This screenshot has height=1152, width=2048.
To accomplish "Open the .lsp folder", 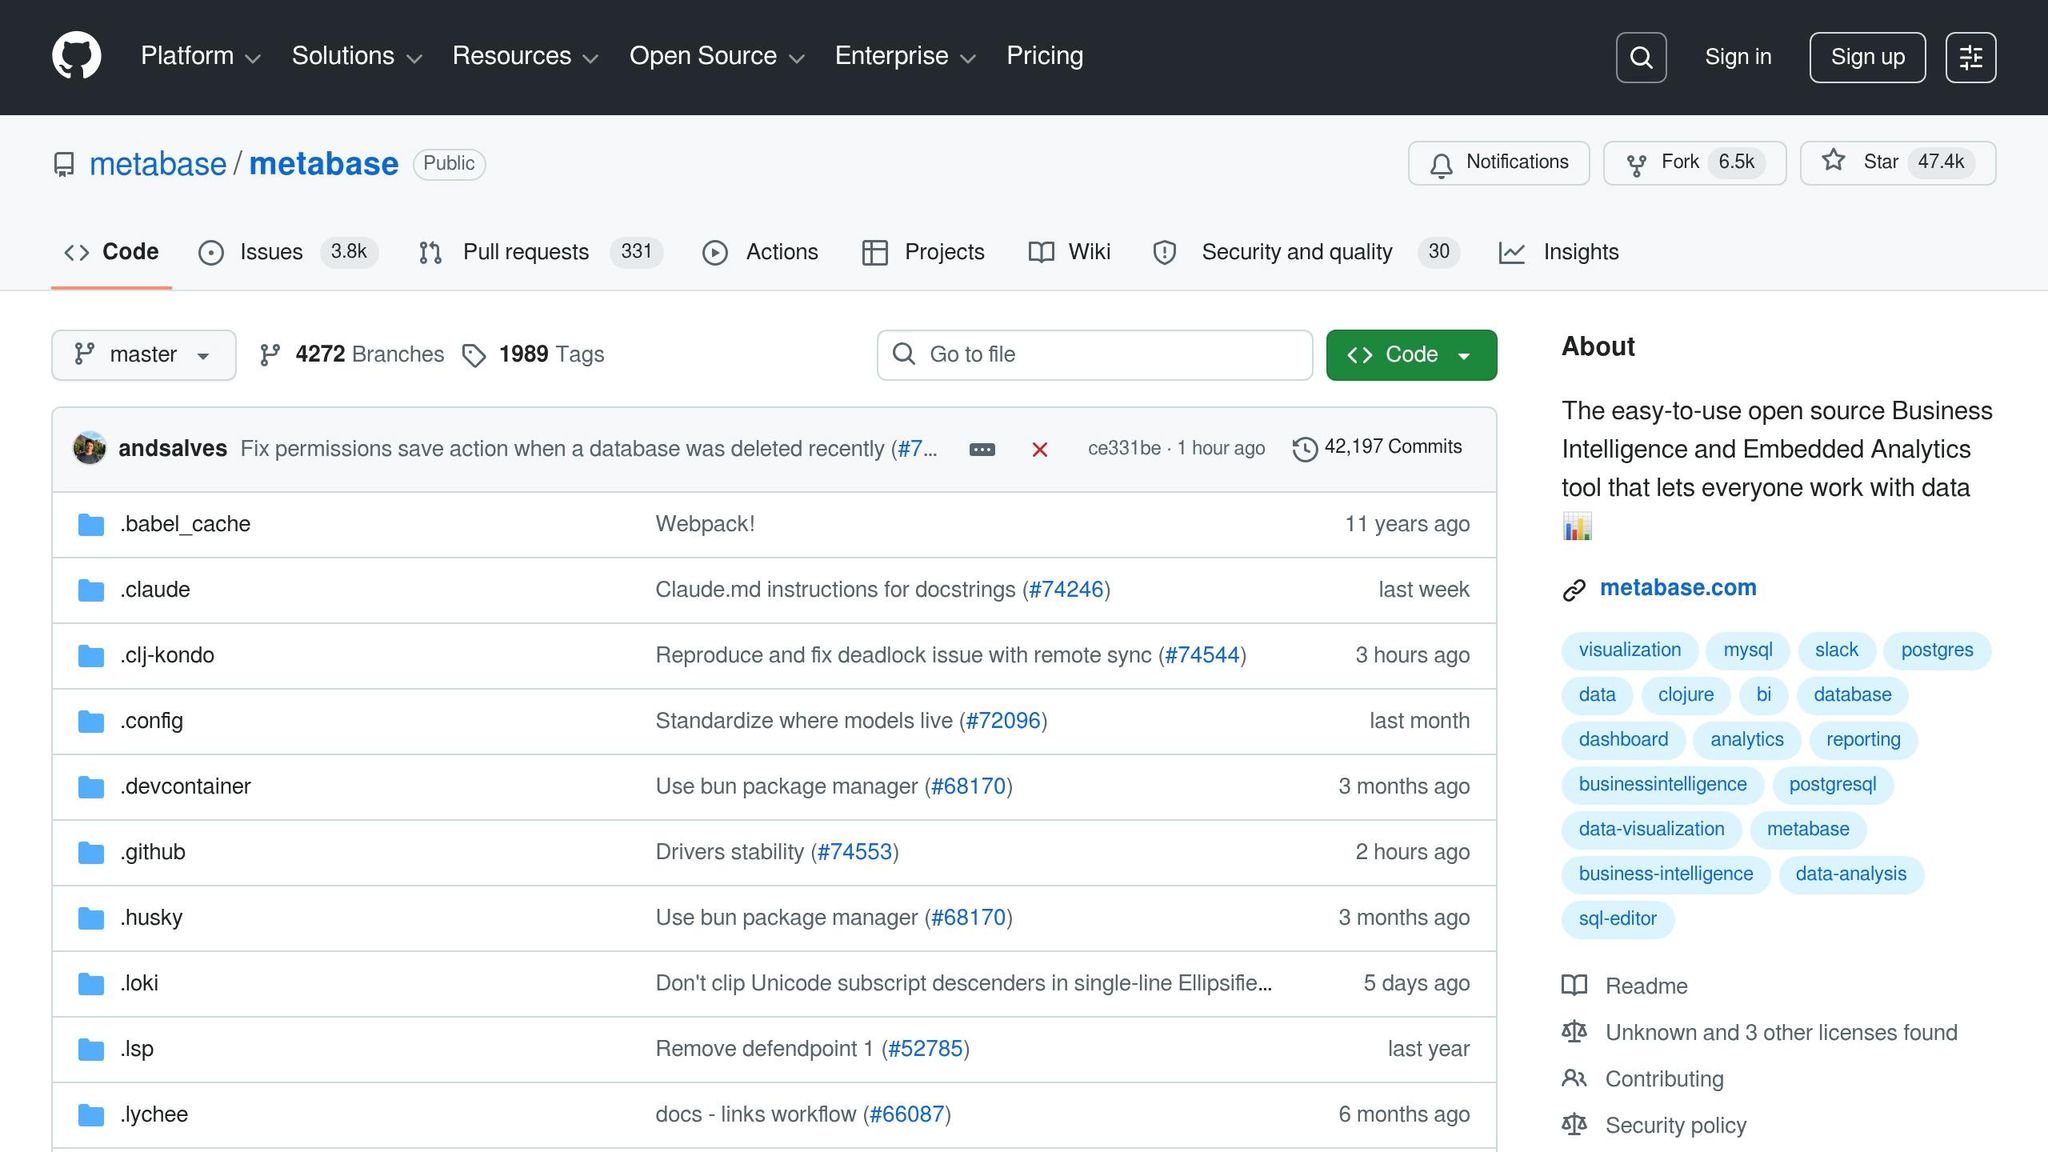I will (137, 1049).
